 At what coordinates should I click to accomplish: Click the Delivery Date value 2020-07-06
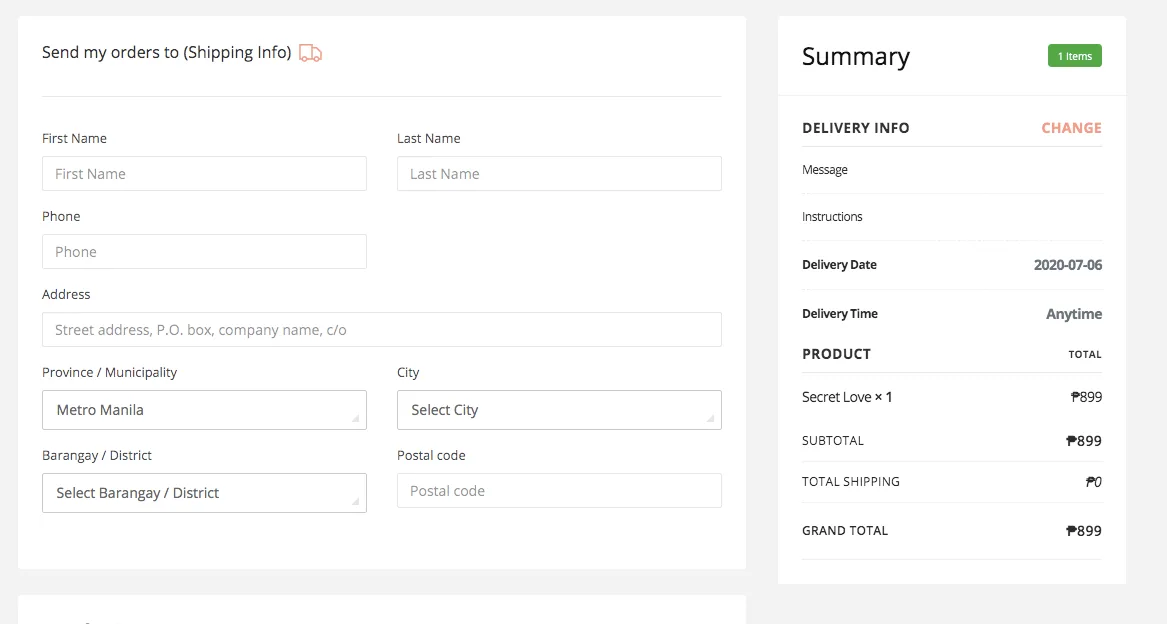tap(1067, 264)
